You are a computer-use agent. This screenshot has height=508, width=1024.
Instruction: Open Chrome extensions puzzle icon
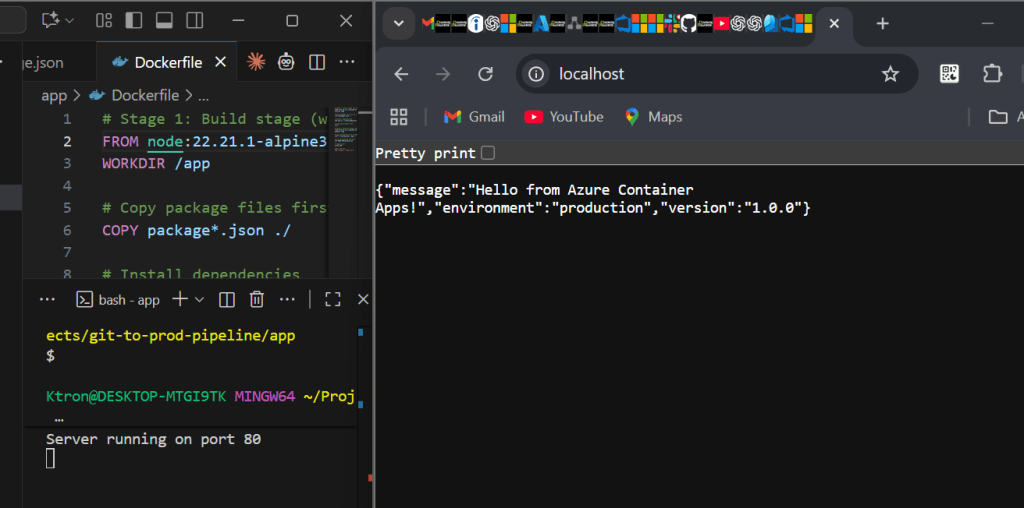(x=992, y=74)
